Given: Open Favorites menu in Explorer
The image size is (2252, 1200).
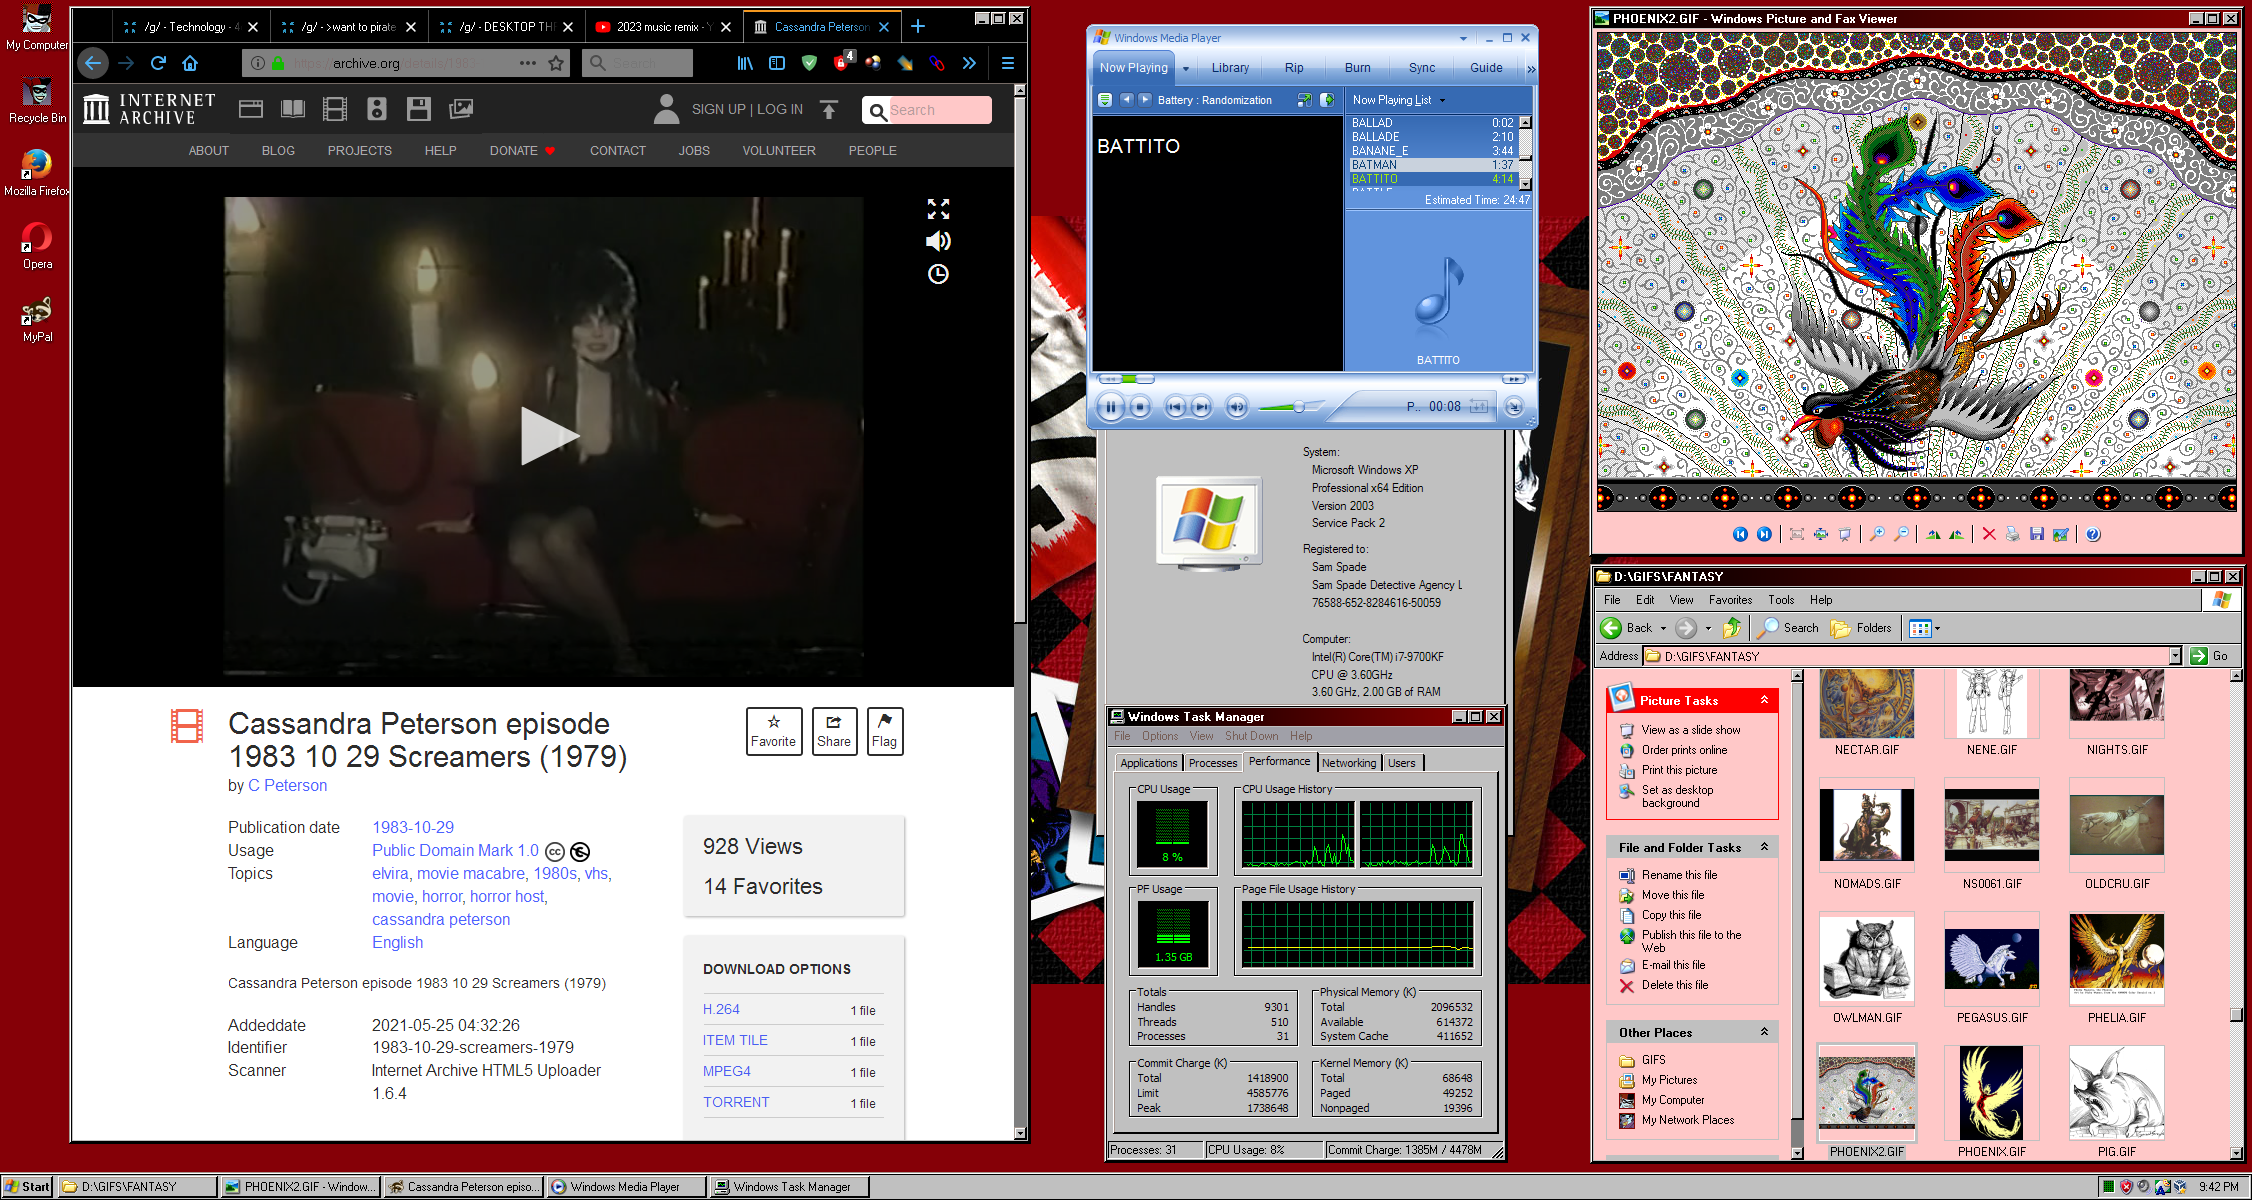Looking at the screenshot, I should click(1730, 600).
